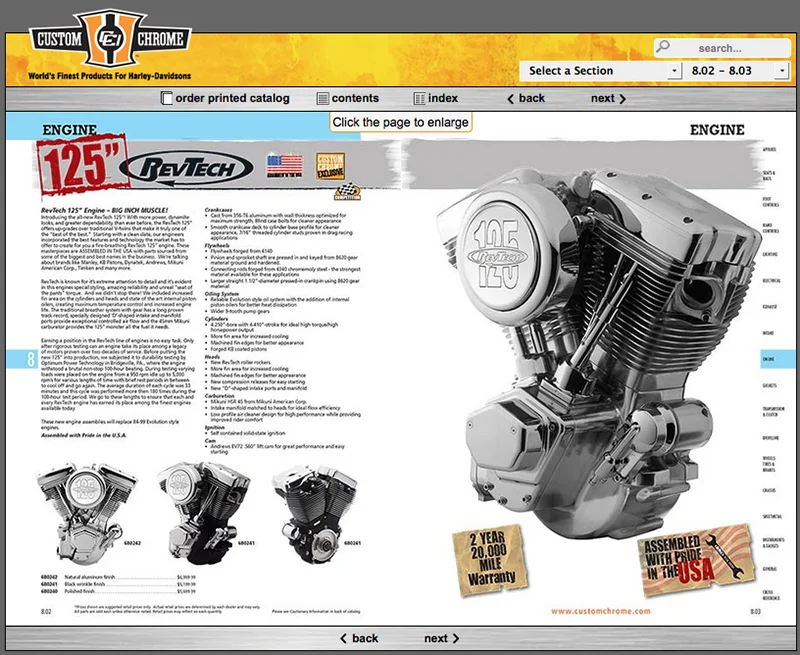This screenshot has width=800, height=655.
Task: Click the checkered flag competition badge
Action: tap(347, 192)
